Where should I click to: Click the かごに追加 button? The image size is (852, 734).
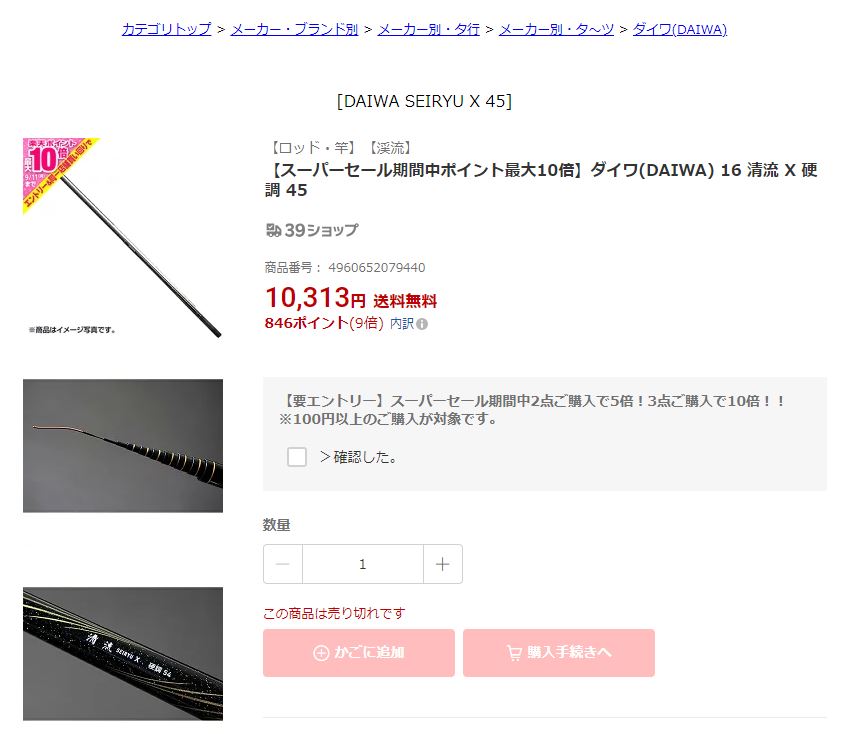[x=359, y=653]
